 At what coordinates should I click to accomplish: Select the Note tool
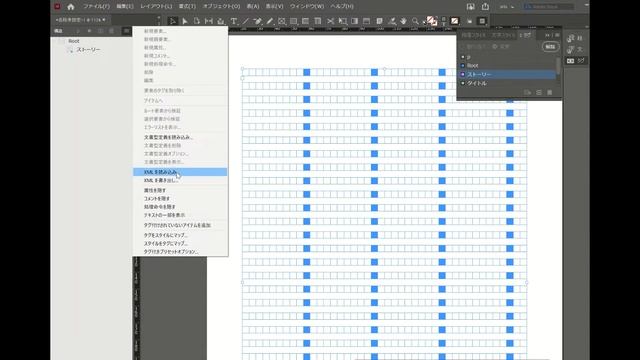tap(379, 21)
